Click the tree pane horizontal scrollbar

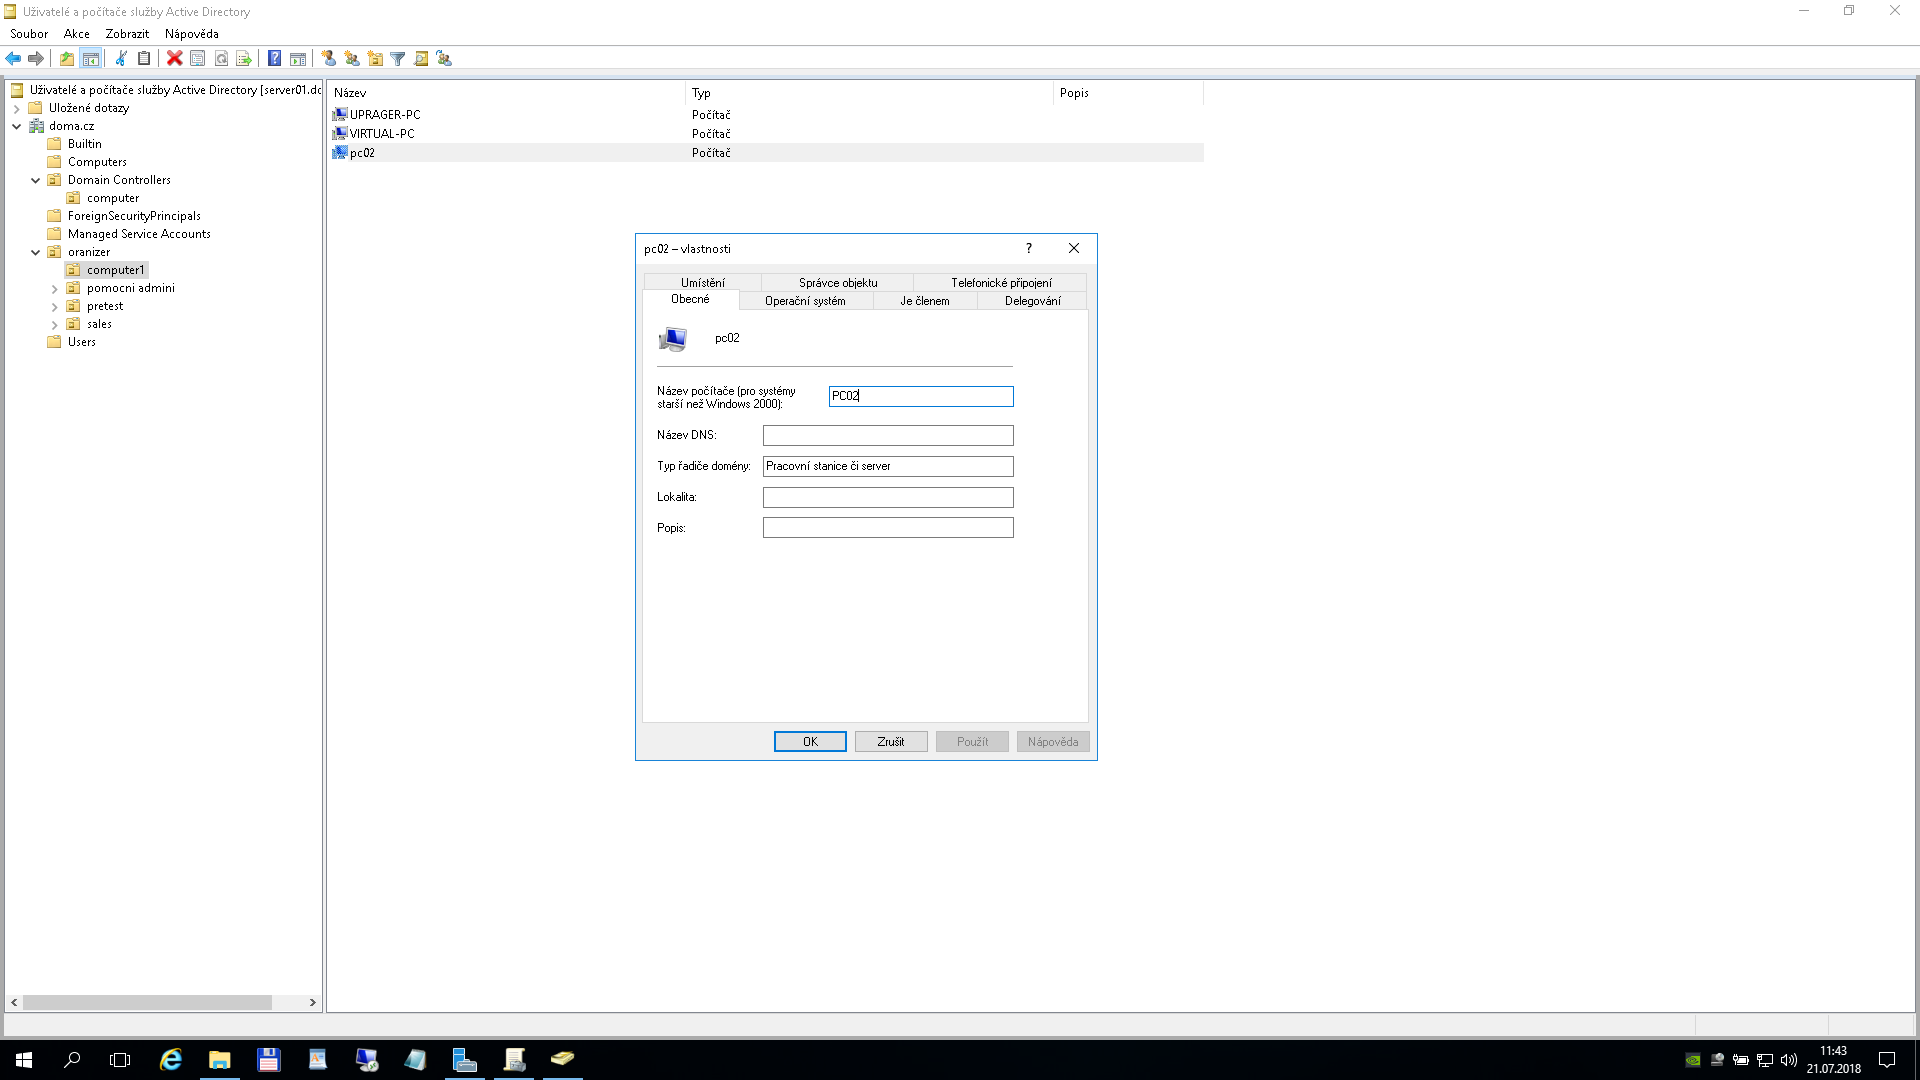click(x=148, y=1002)
